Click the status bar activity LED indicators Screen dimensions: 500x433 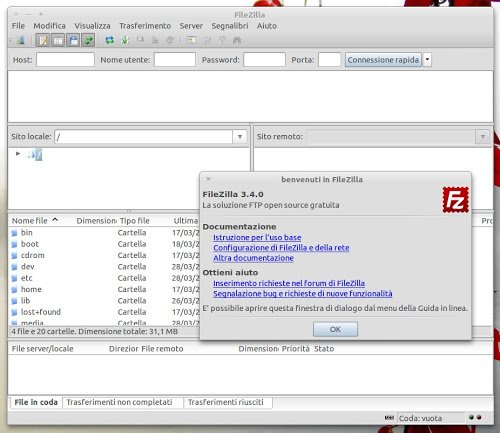coord(475,417)
